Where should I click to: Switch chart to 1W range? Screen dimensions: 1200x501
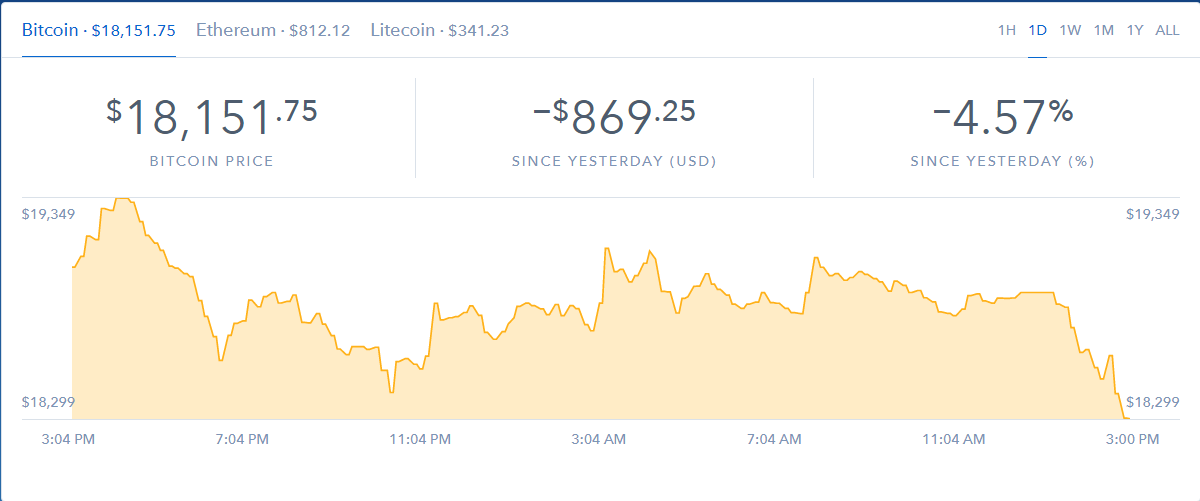(x=1070, y=30)
